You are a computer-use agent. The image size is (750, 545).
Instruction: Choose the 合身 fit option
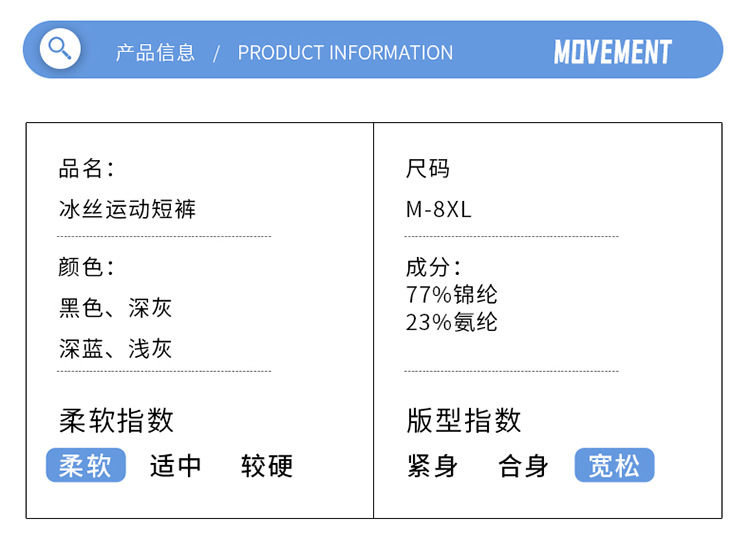[524, 466]
